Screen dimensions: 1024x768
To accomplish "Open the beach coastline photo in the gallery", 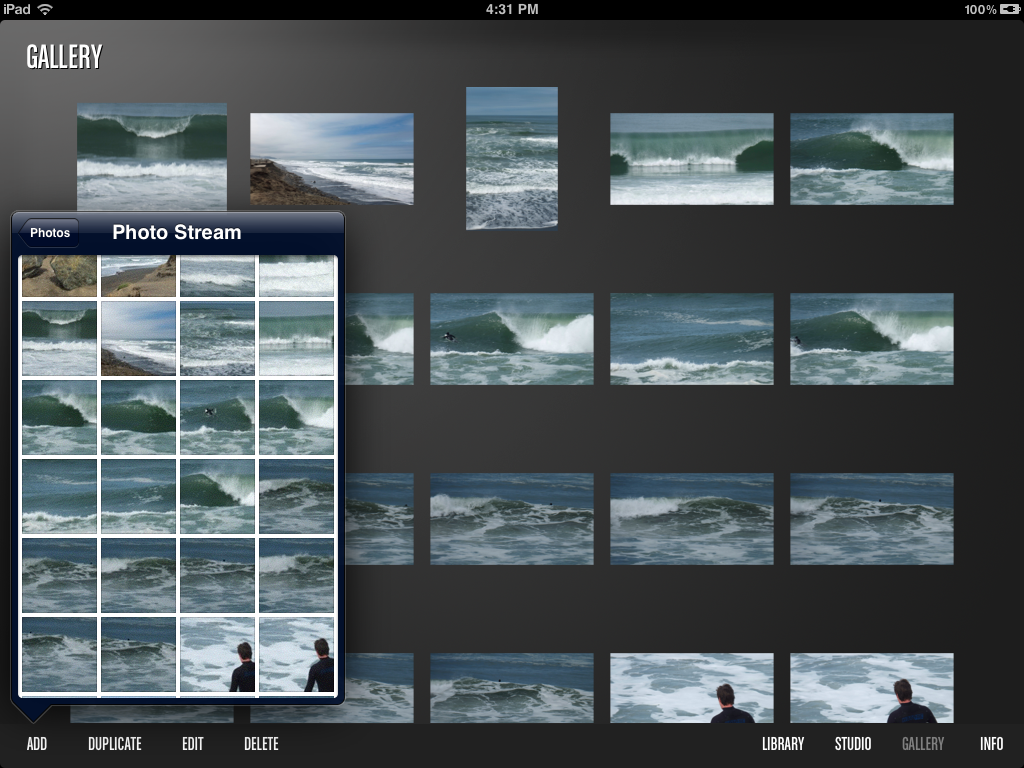I will click(x=331, y=159).
